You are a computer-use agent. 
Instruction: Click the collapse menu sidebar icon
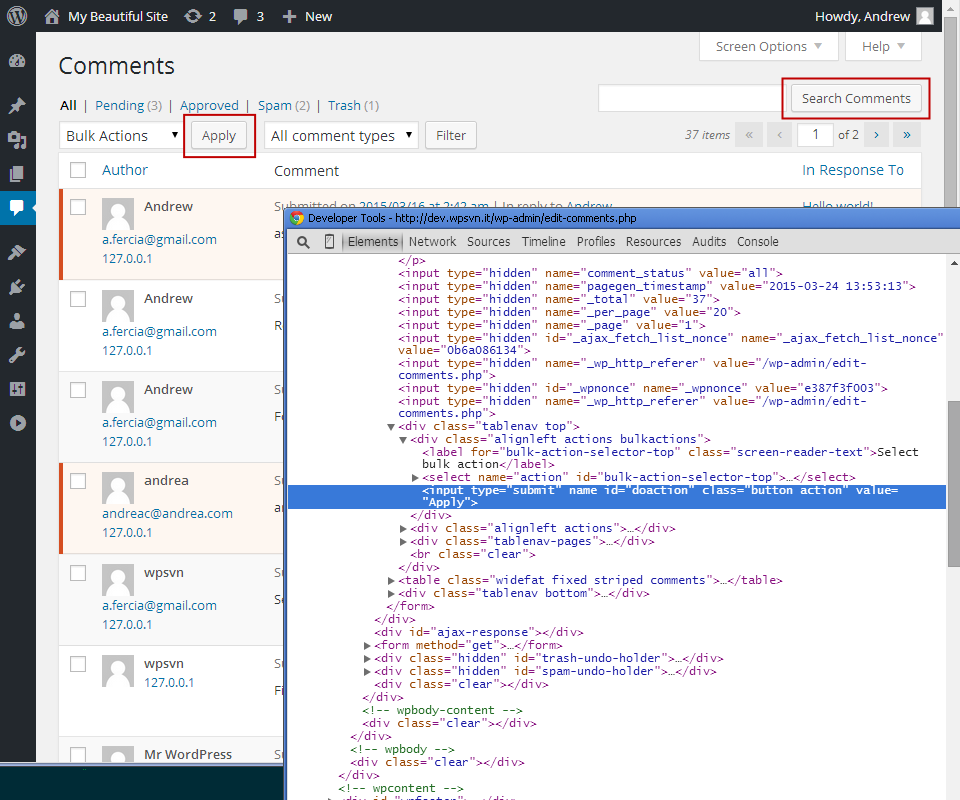tap(18, 423)
